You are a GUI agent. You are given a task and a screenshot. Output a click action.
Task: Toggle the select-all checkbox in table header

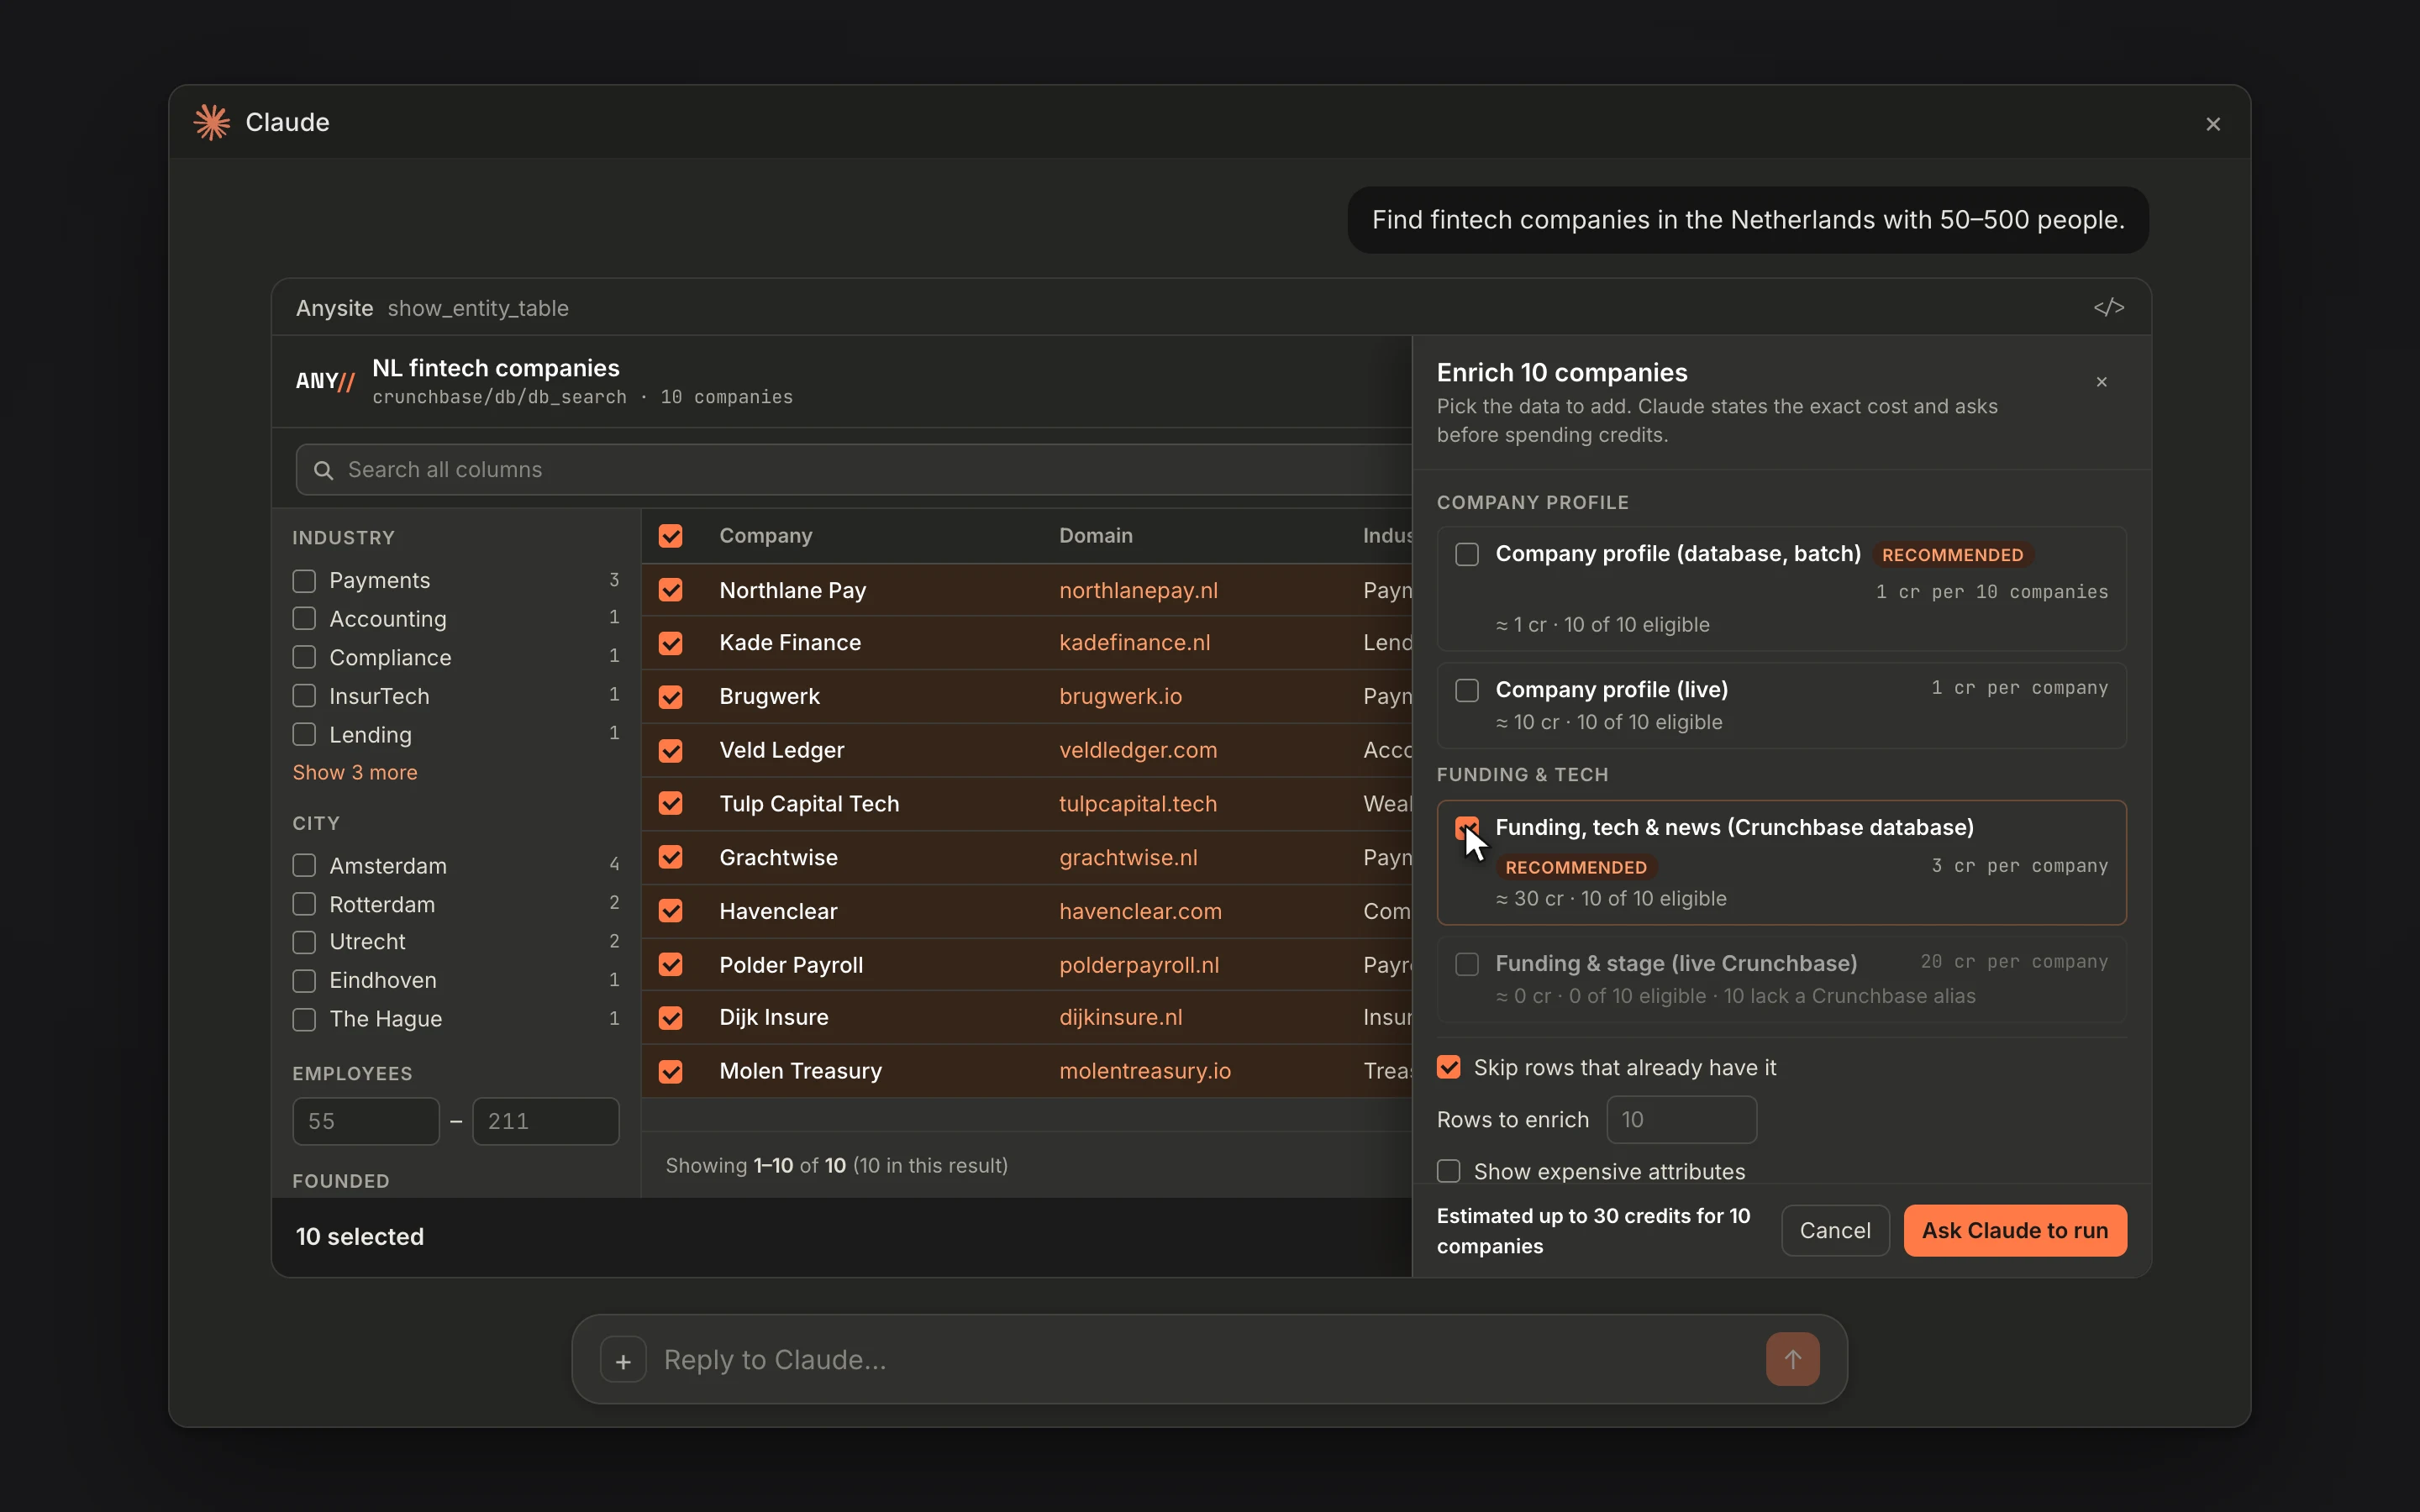pos(671,536)
